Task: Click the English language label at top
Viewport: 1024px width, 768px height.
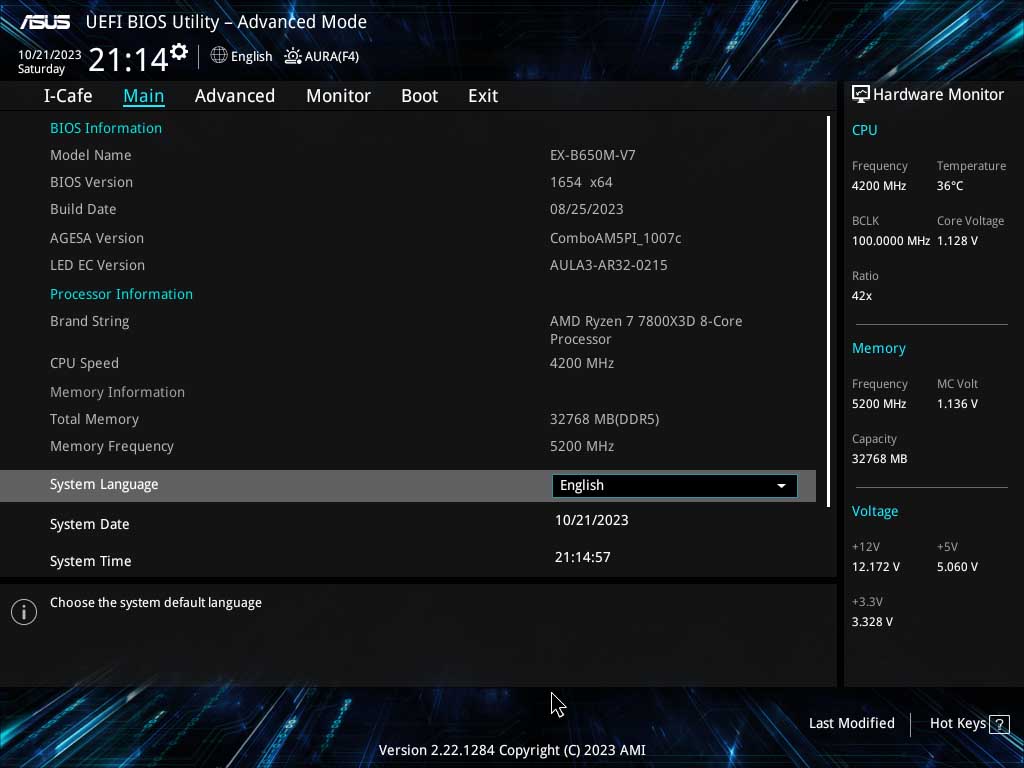Action: [251, 57]
